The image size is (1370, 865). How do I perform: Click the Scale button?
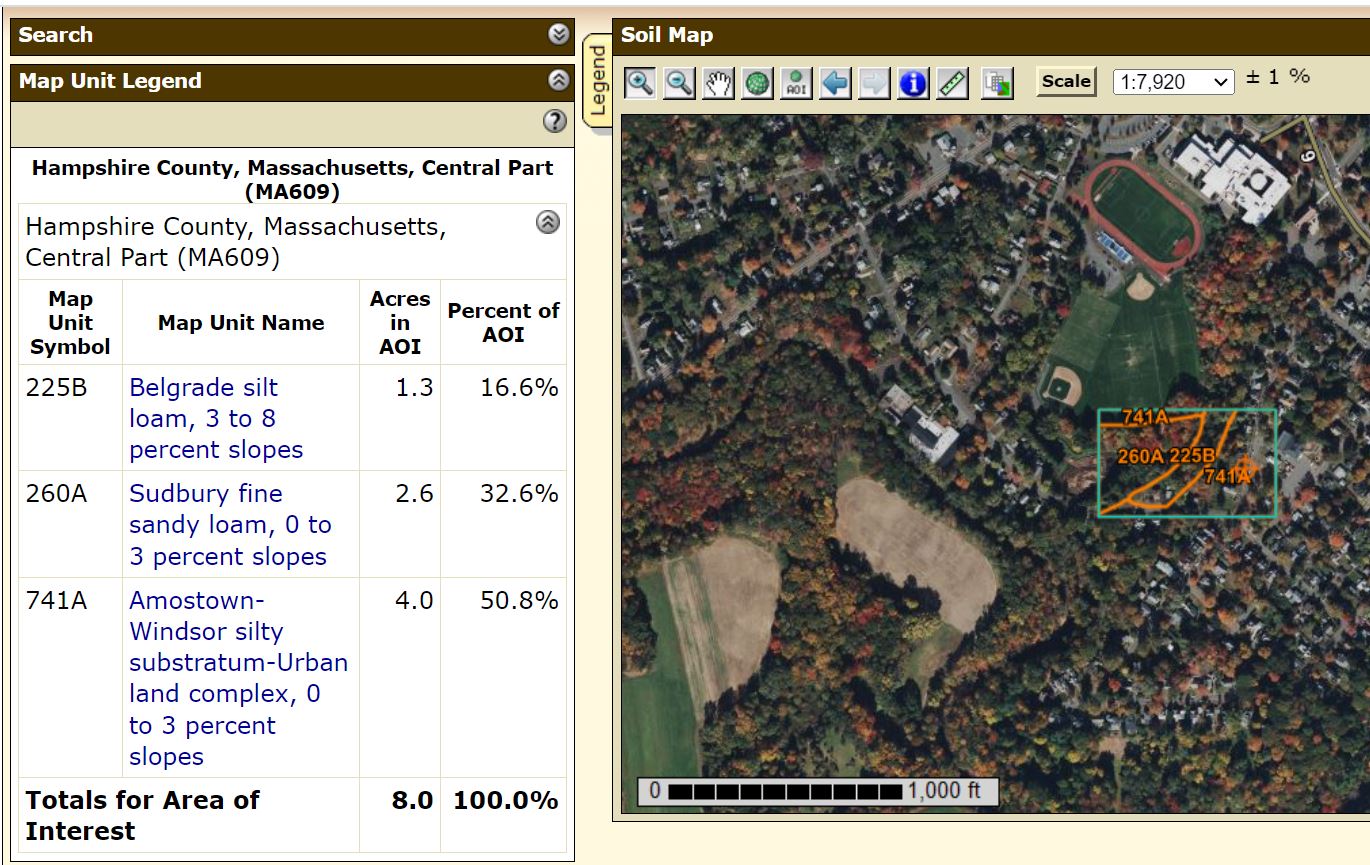pyautogui.click(x=1066, y=81)
